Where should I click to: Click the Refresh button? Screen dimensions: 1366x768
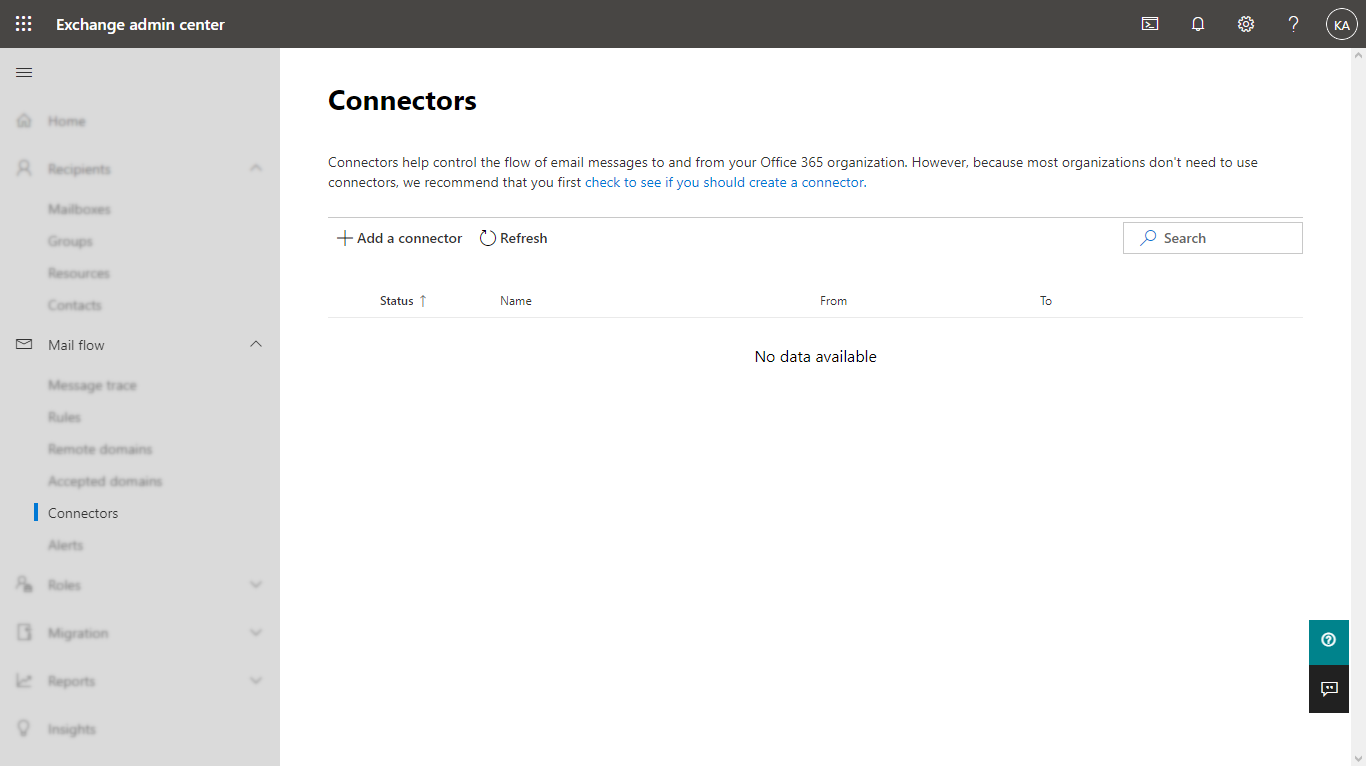click(x=514, y=238)
